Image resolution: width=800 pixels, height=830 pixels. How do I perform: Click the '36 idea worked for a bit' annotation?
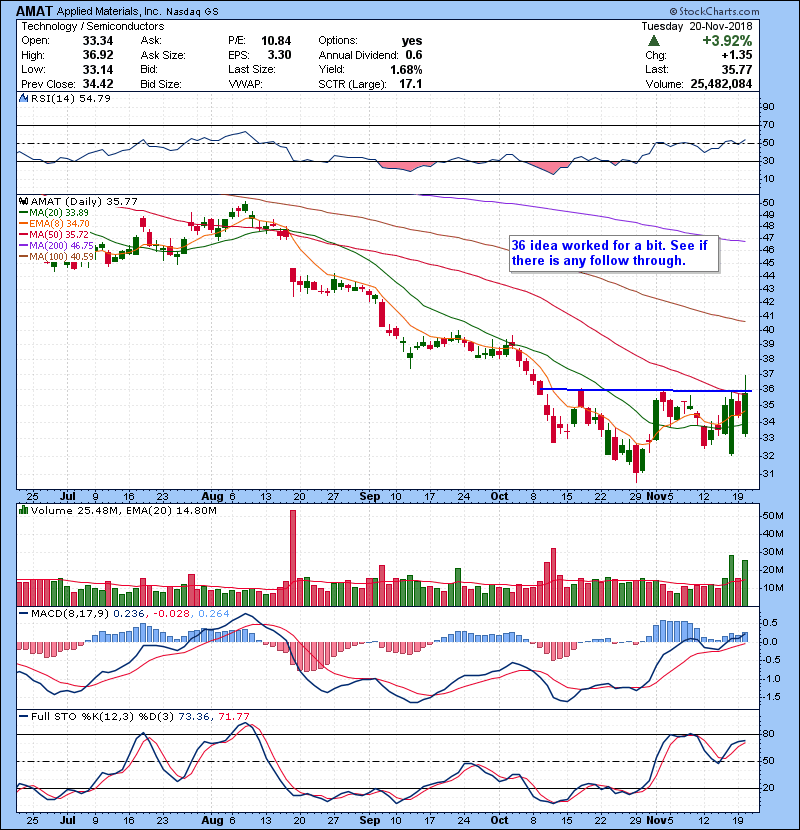613,254
